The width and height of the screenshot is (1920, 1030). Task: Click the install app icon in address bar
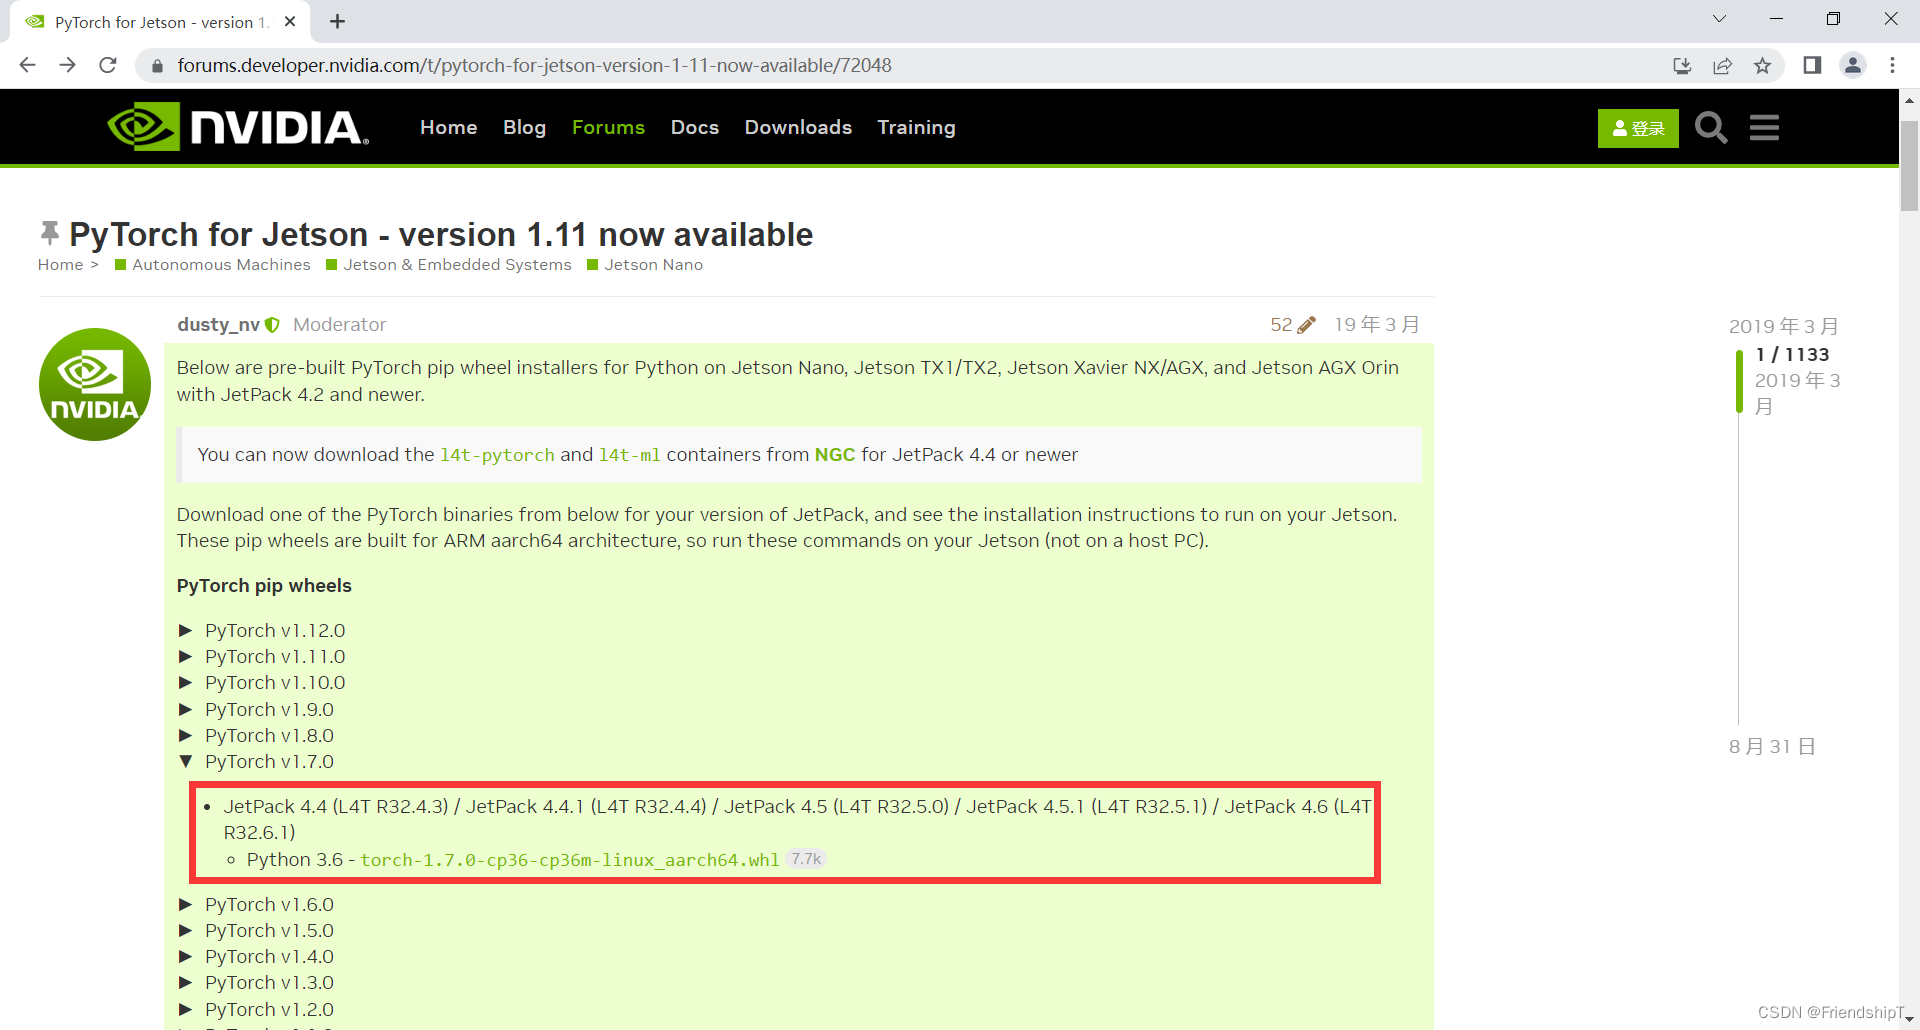click(x=1682, y=65)
